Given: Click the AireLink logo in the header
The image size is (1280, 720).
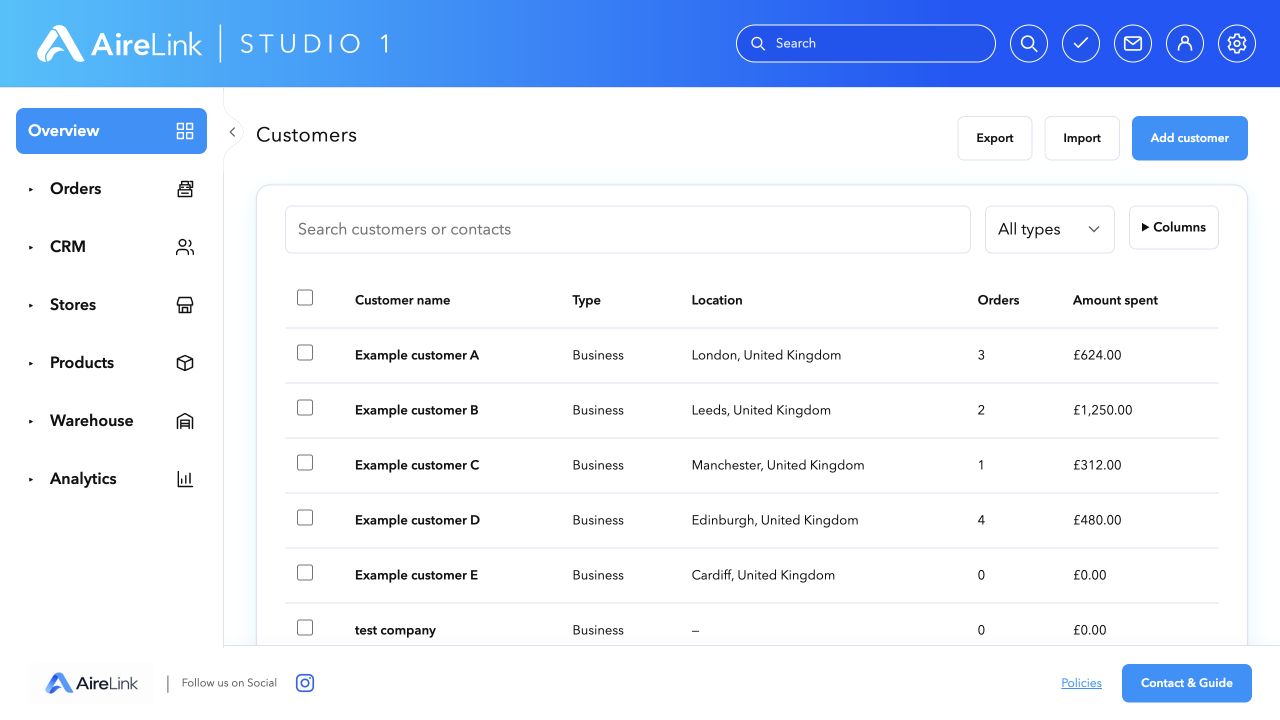Looking at the screenshot, I should 120,44.
